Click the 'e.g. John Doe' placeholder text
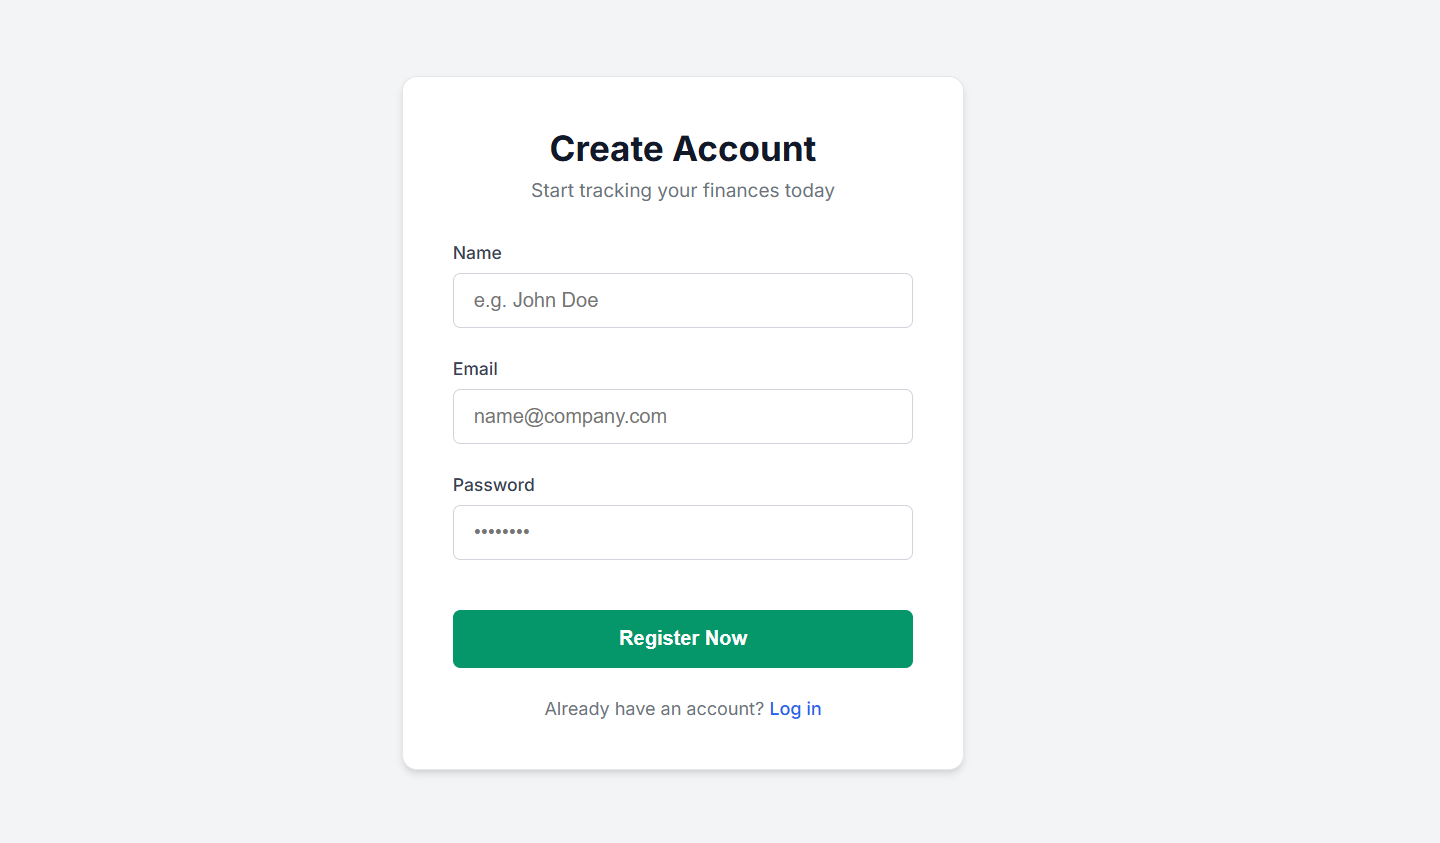The image size is (1440, 843). pyautogui.click(x=536, y=300)
